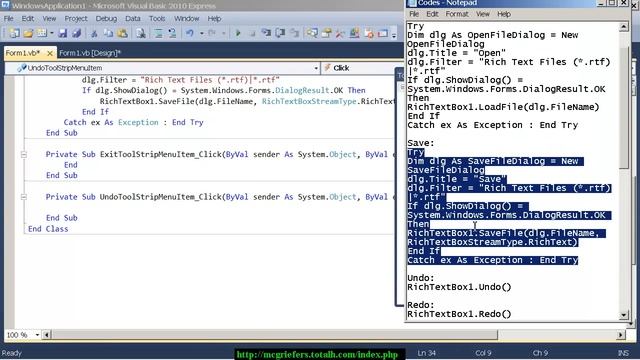The image size is (640, 360).
Task: Expand the Redo history dropdown arrow
Action: tap(223, 33)
